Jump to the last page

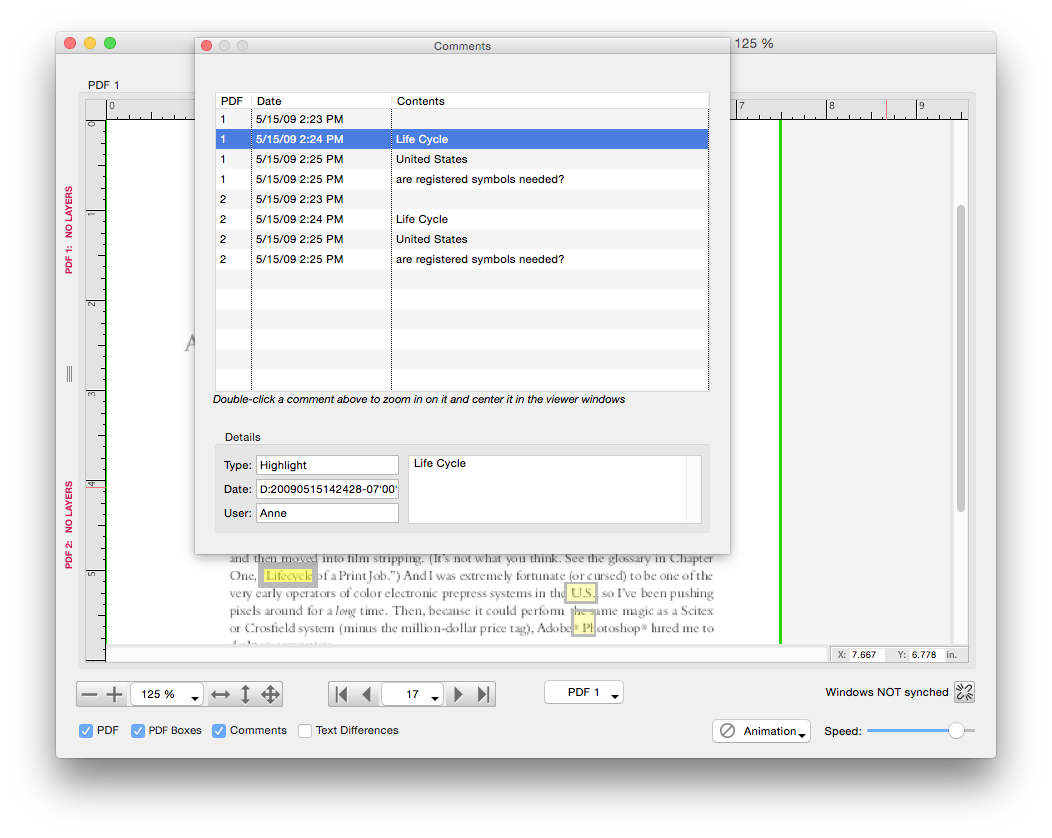click(x=483, y=695)
